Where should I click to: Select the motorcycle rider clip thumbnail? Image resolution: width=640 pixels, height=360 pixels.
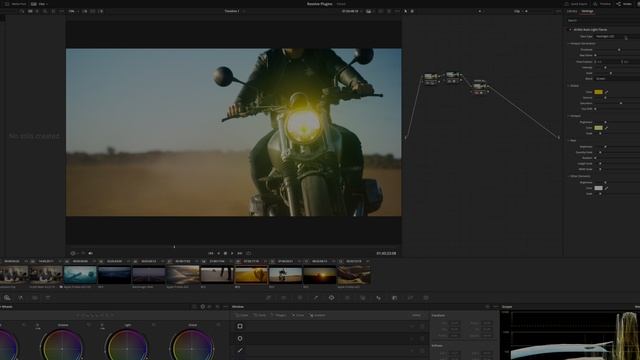pyautogui.click(x=285, y=275)
